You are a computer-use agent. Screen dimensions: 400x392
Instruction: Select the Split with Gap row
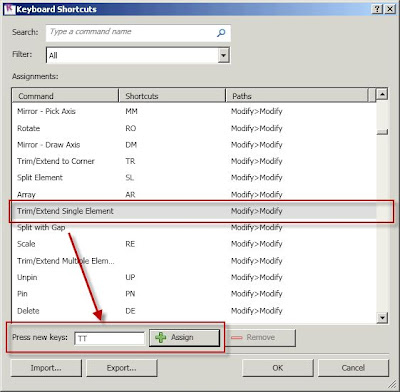(x=194, y=227)
